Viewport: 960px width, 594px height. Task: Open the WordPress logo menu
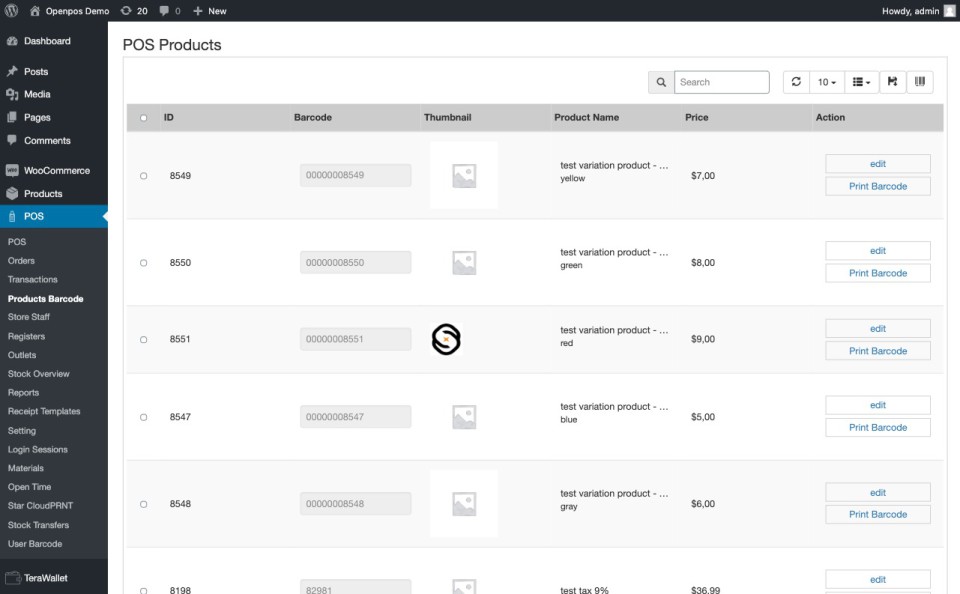coord(12,11)
